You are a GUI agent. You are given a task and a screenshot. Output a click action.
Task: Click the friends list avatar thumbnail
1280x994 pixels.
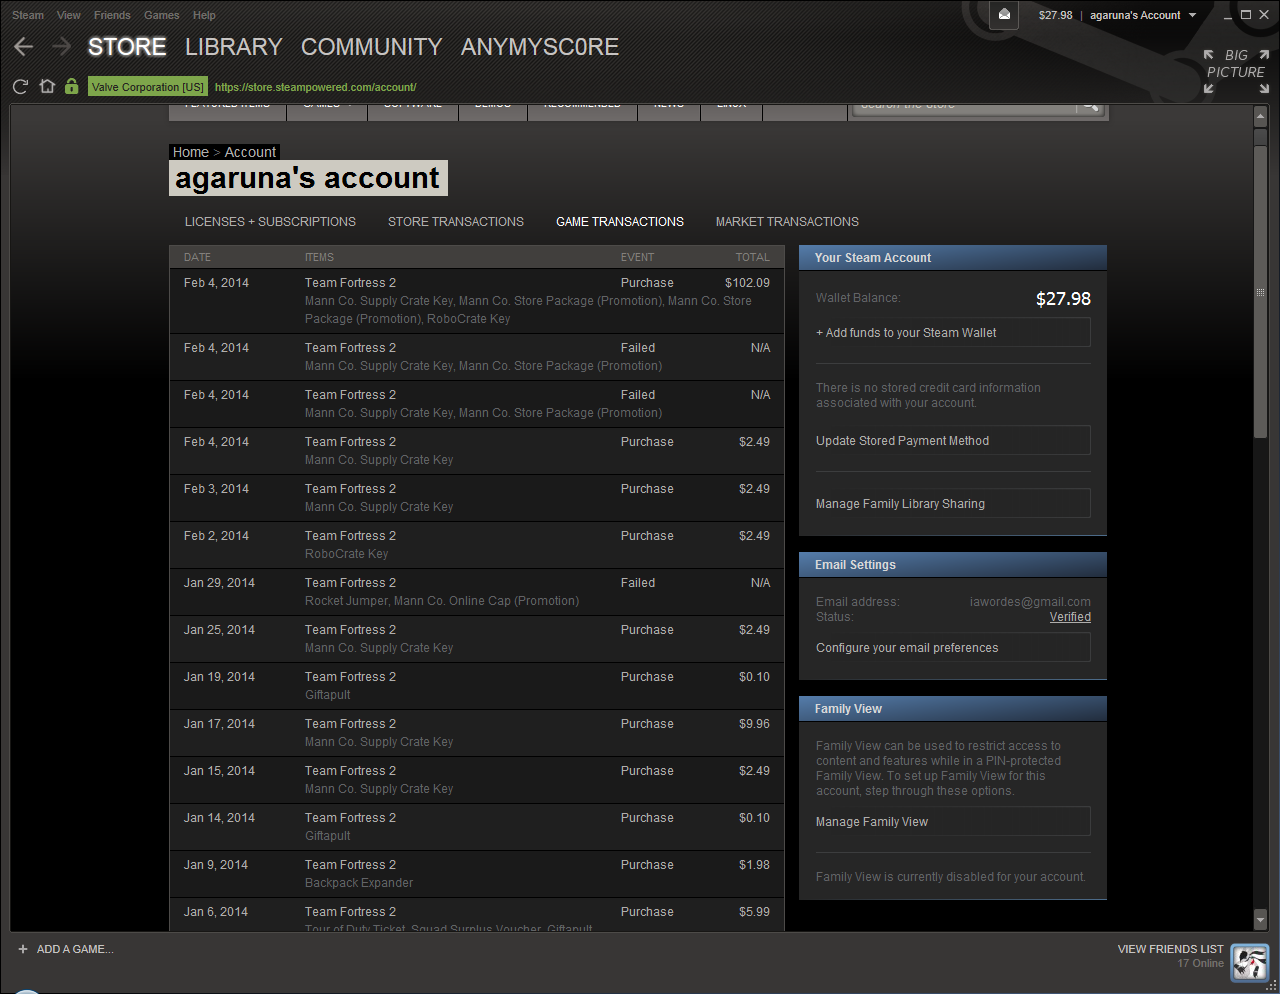[1250, 962]
